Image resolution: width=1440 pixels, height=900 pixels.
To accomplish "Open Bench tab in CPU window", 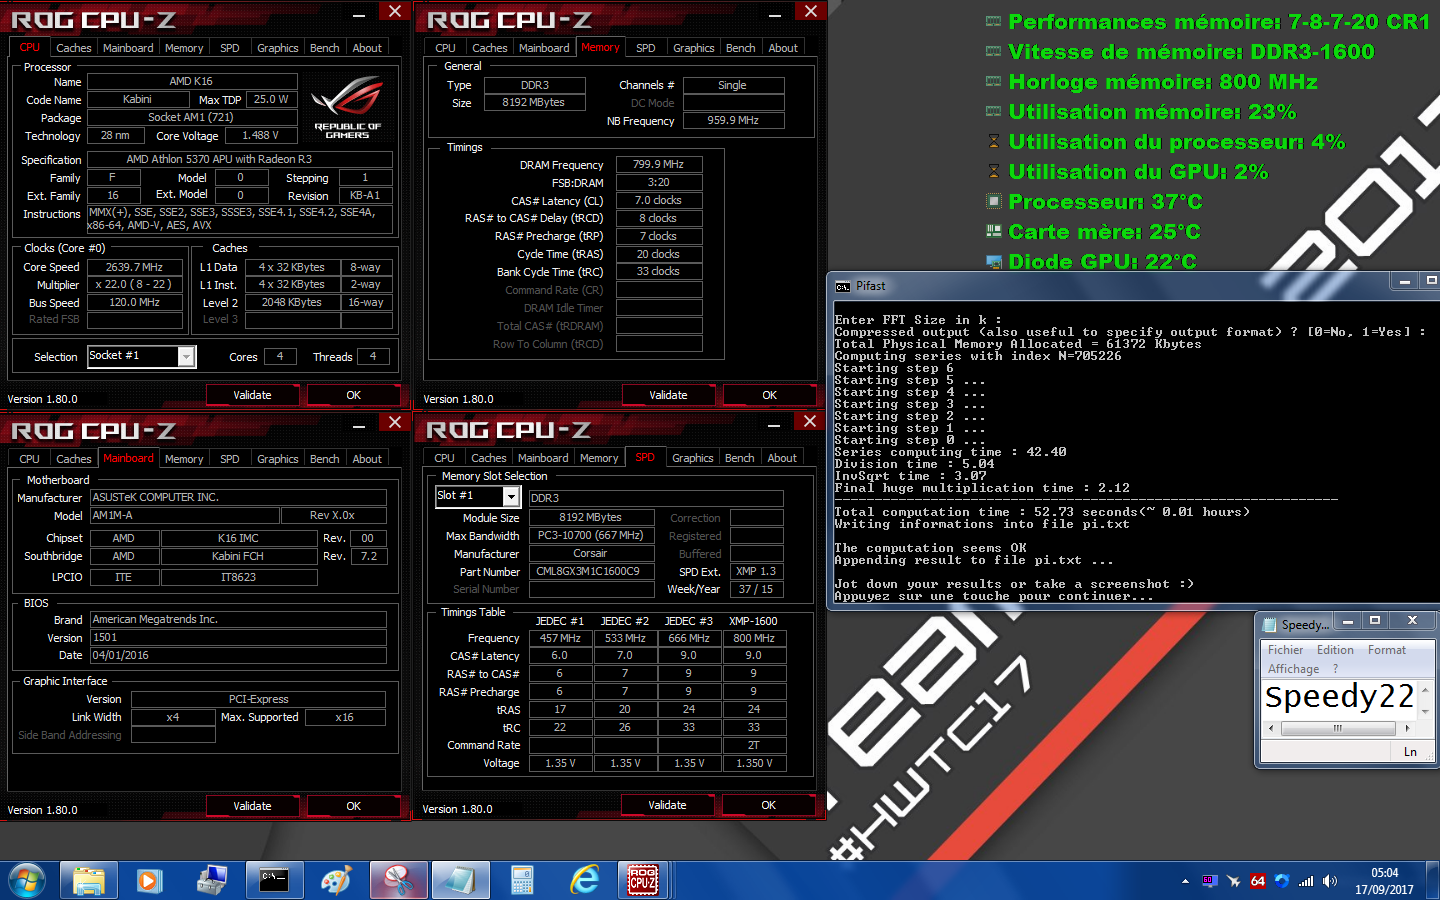I will tap(324, 48).
